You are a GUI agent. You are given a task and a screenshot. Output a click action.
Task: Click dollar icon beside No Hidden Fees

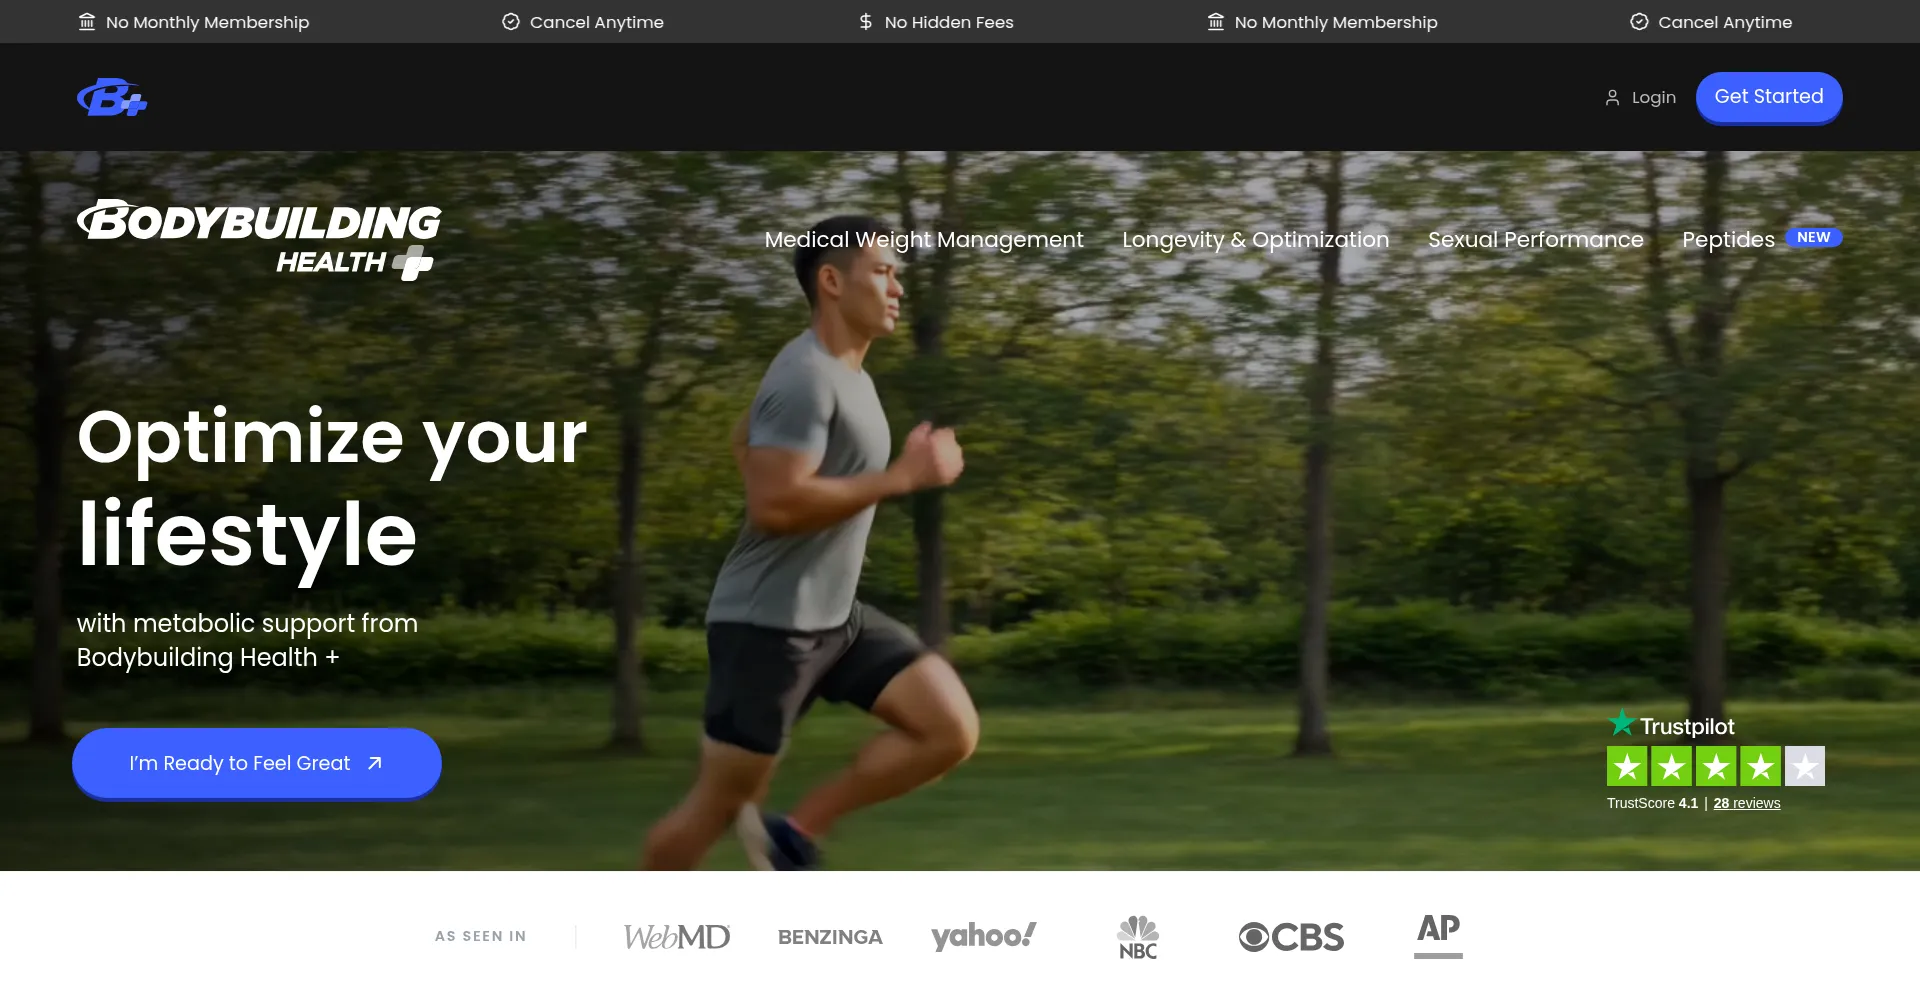[866, 22]
